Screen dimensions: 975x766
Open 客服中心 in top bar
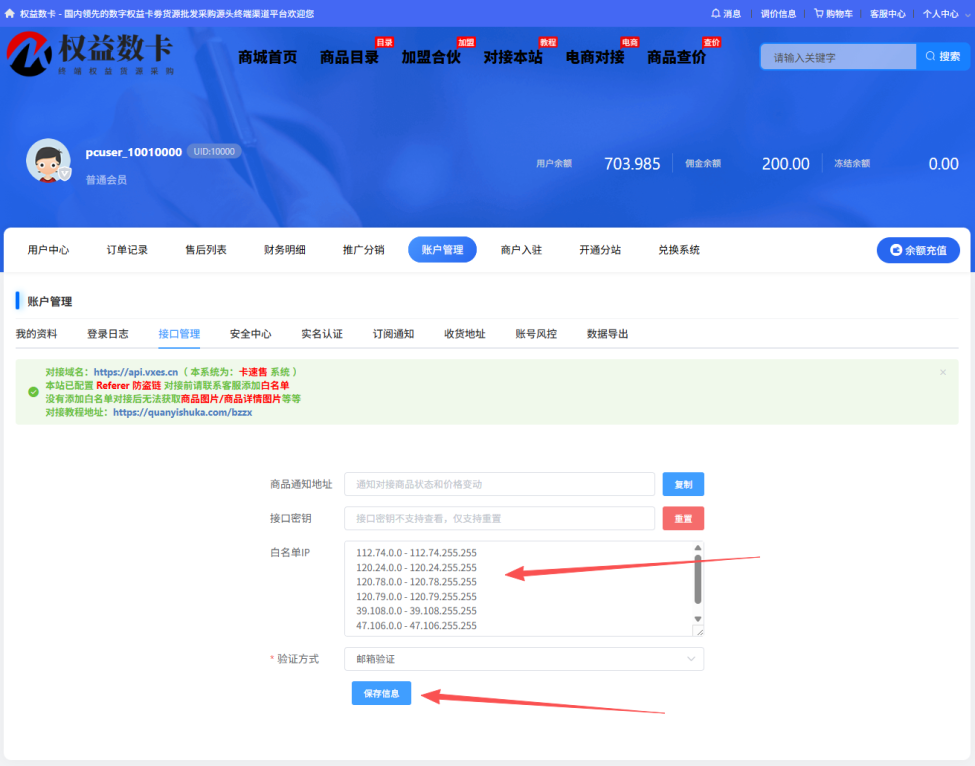887,14
